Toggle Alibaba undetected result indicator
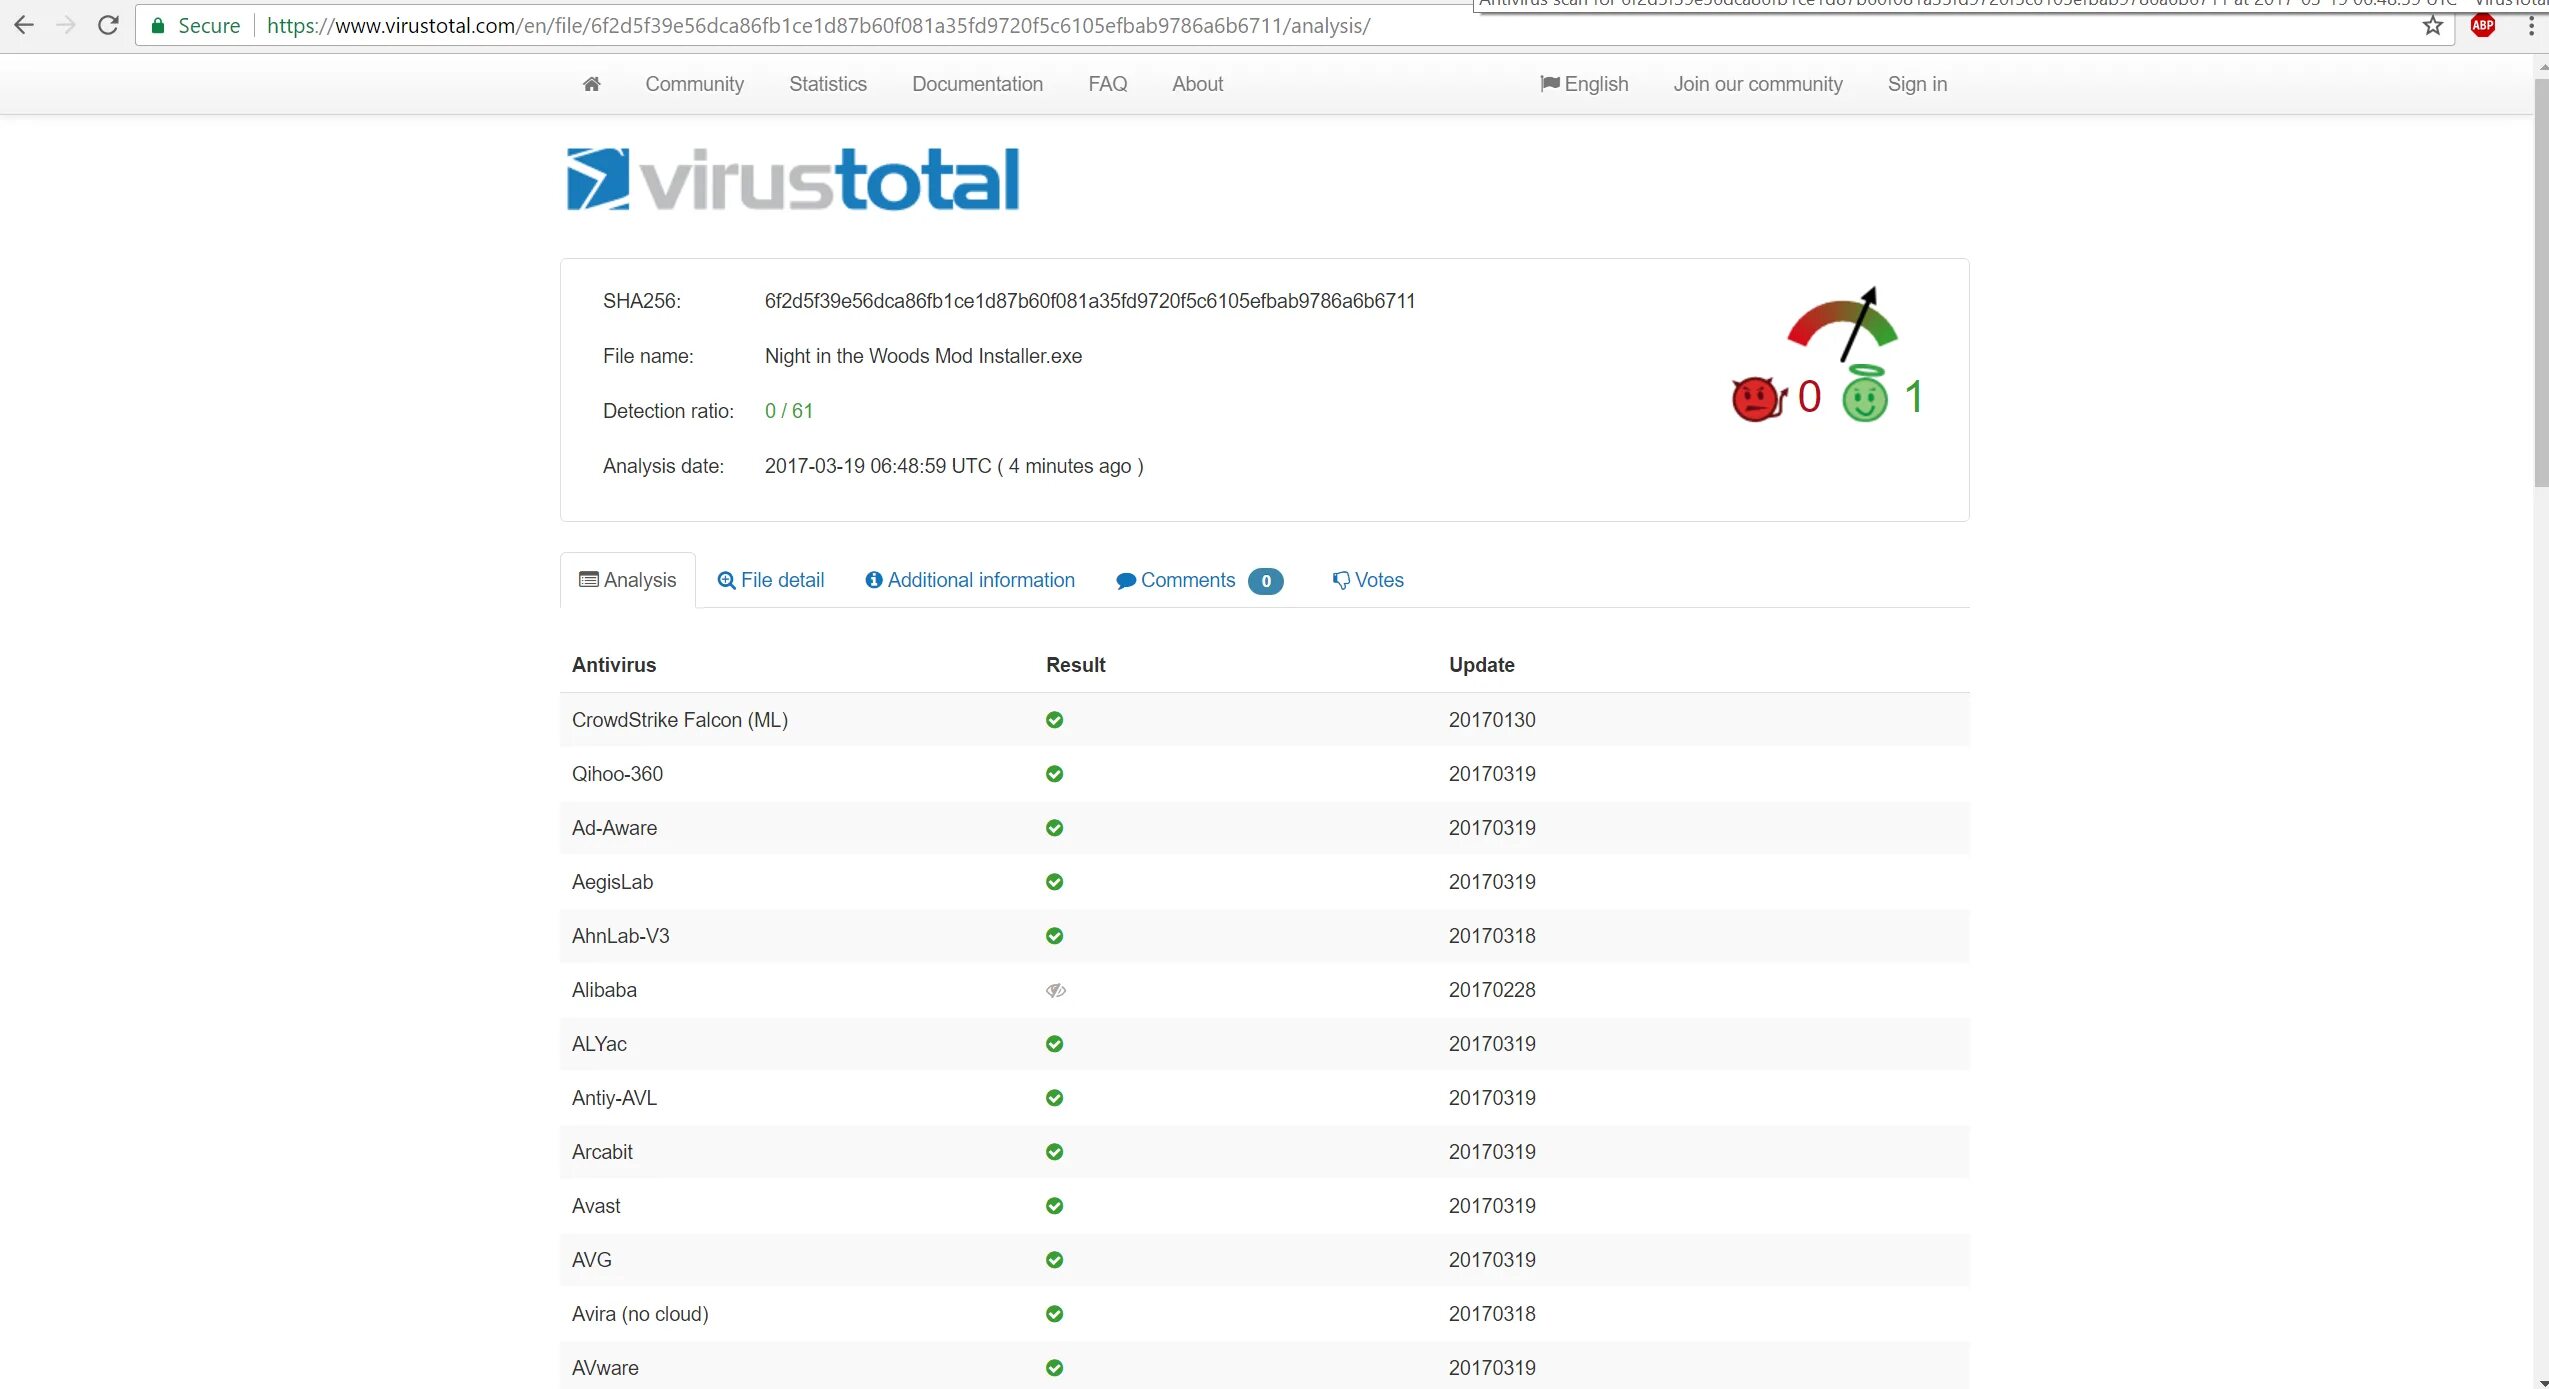 coord(1055,989)
